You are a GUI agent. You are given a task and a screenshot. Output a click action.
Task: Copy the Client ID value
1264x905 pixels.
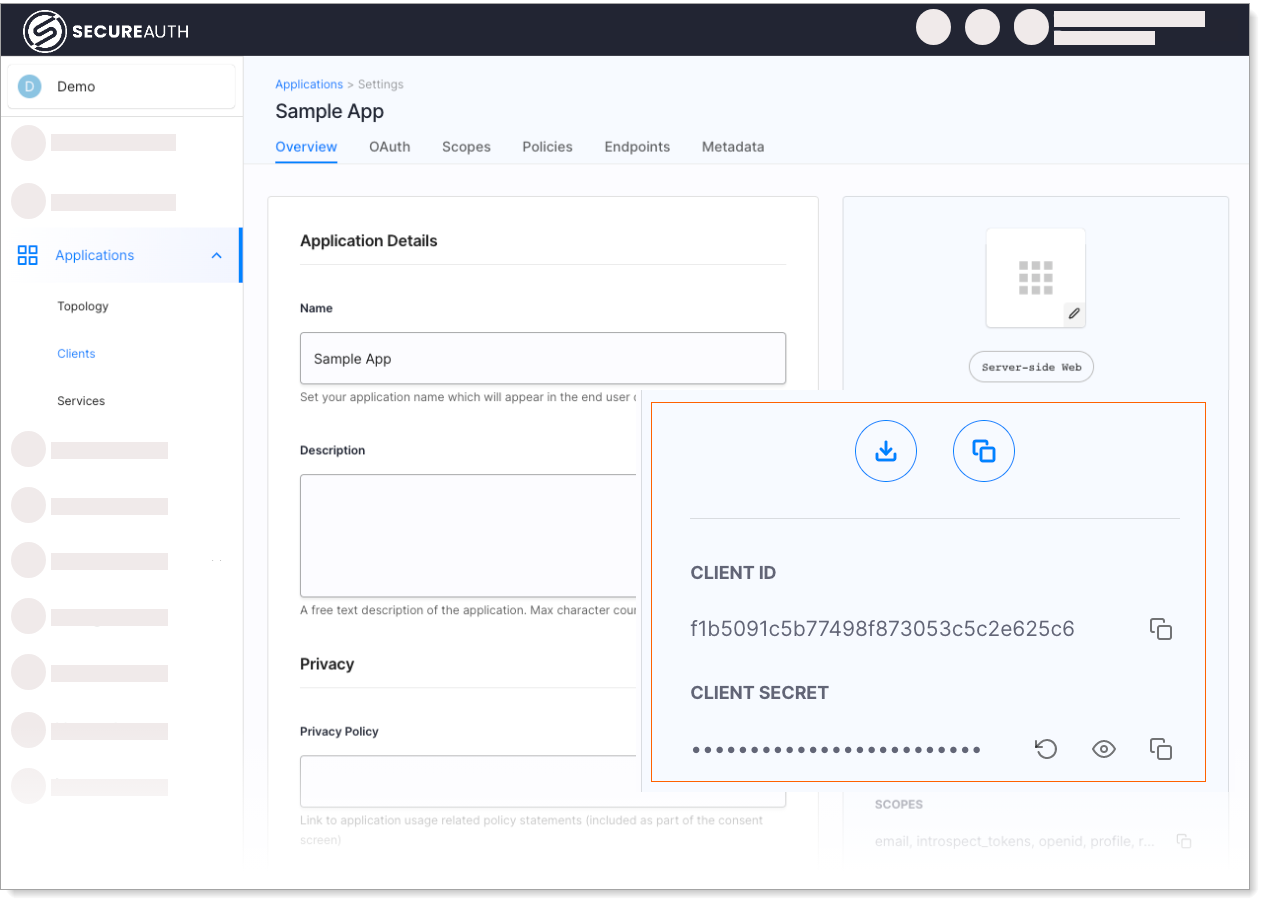tap(1161, 629)
